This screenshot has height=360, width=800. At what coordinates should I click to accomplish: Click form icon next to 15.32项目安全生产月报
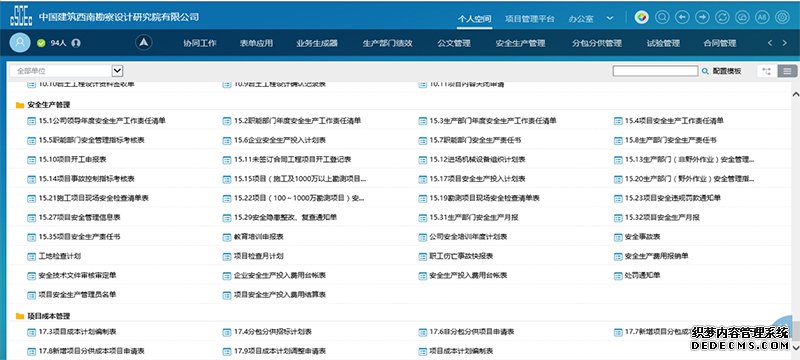pos(618,218)
